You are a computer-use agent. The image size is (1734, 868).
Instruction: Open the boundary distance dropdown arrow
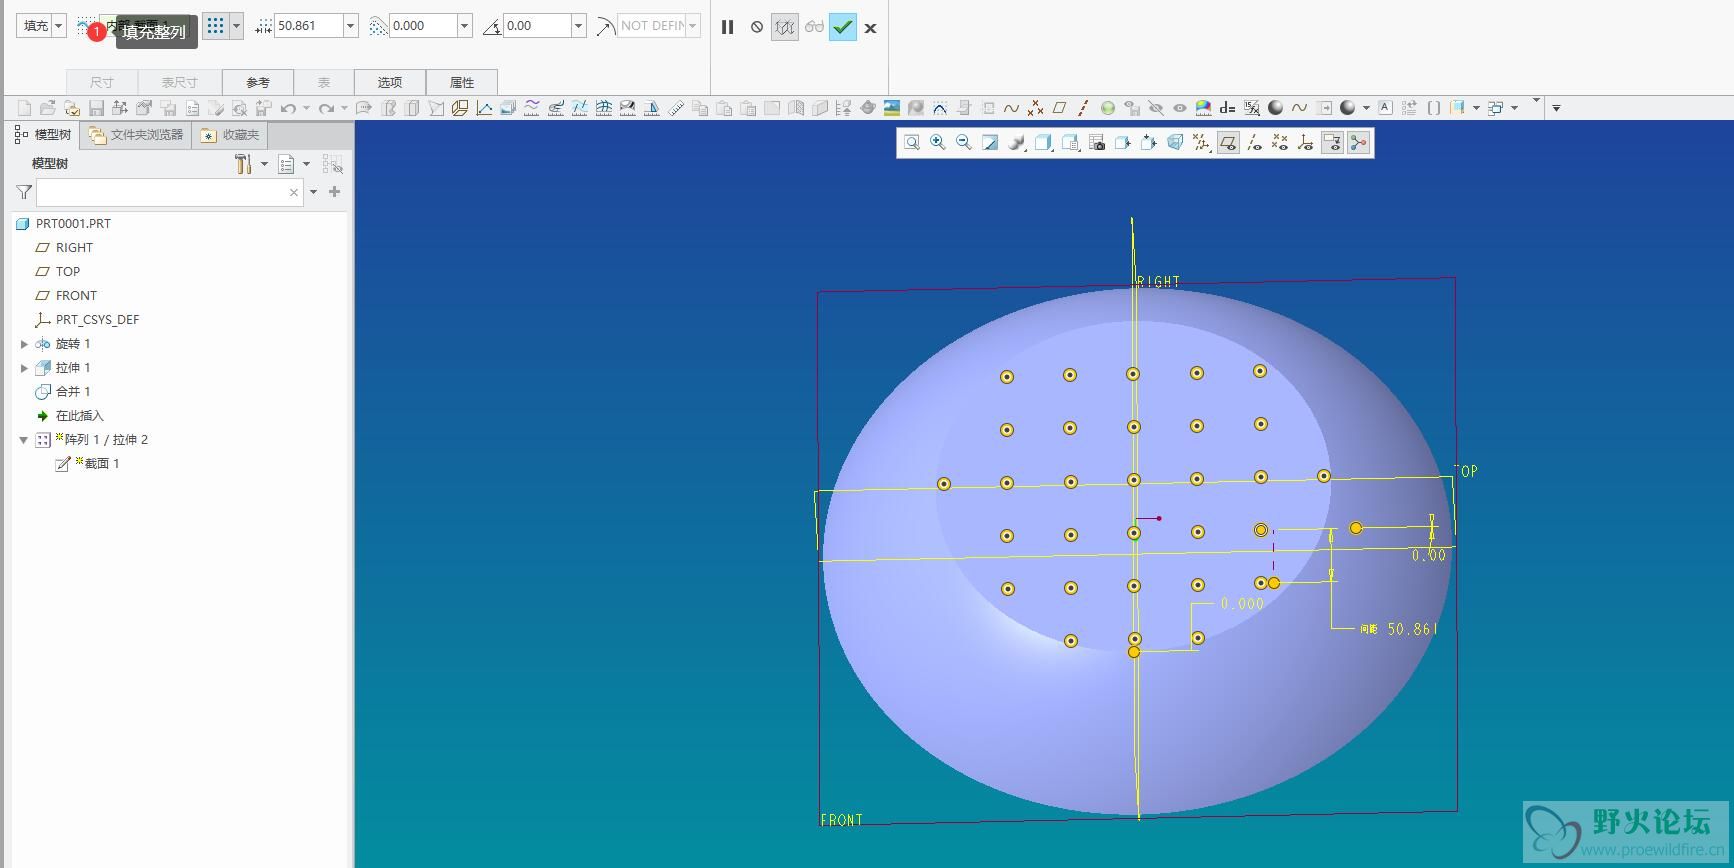click(465, 26)
